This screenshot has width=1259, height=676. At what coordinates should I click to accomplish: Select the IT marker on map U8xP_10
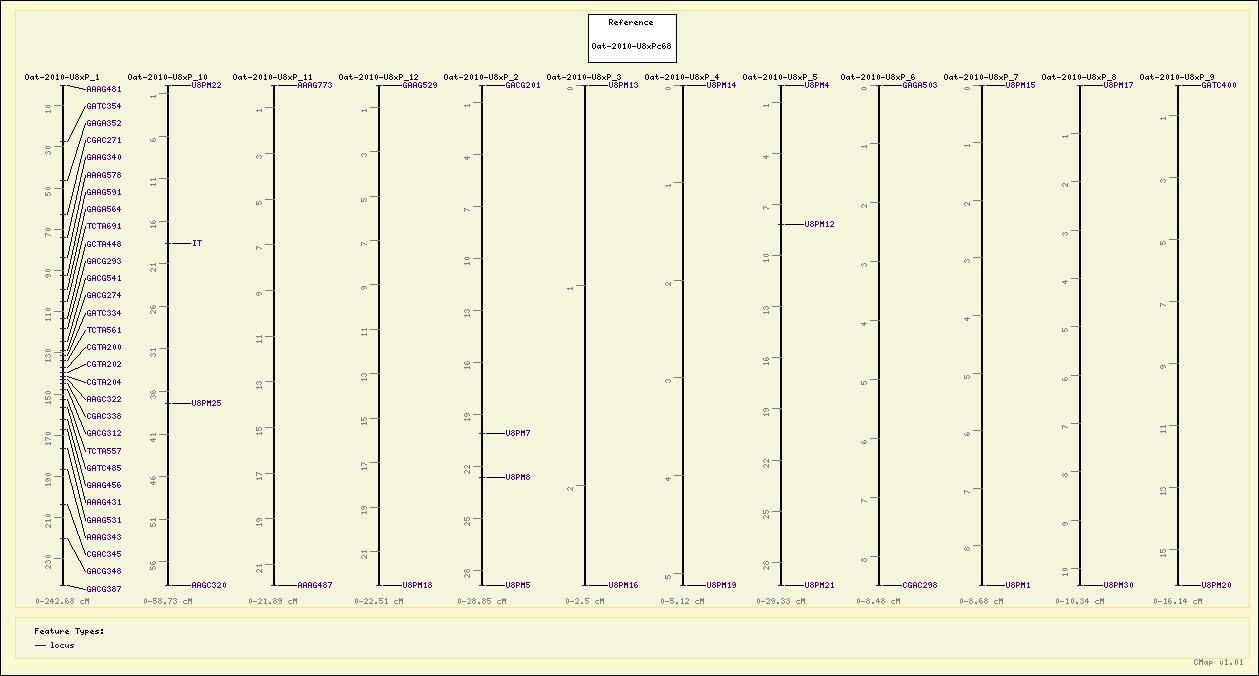197,243
